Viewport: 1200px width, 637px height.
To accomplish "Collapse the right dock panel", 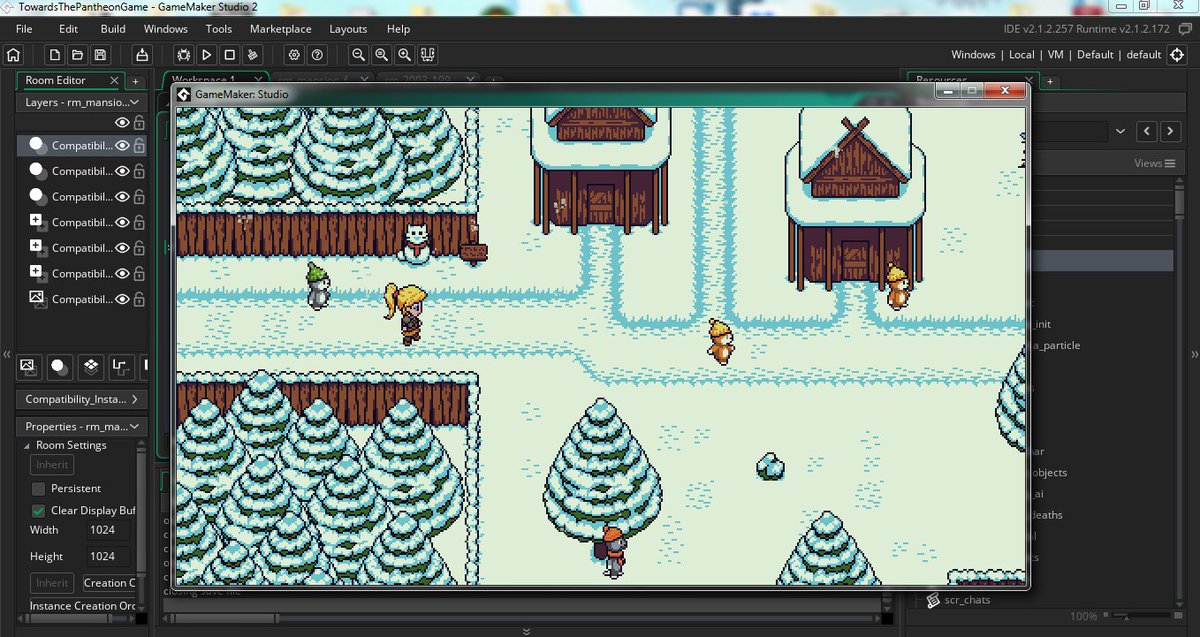I will [1194, 355].
